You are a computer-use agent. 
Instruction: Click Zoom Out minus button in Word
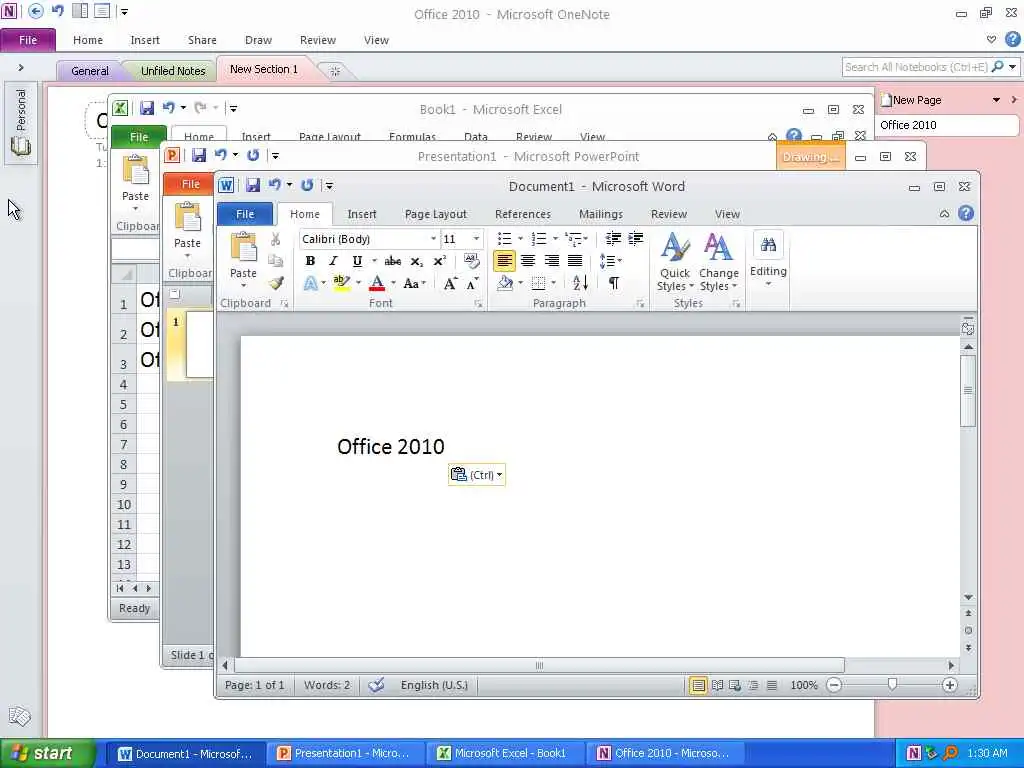(834, 685)
